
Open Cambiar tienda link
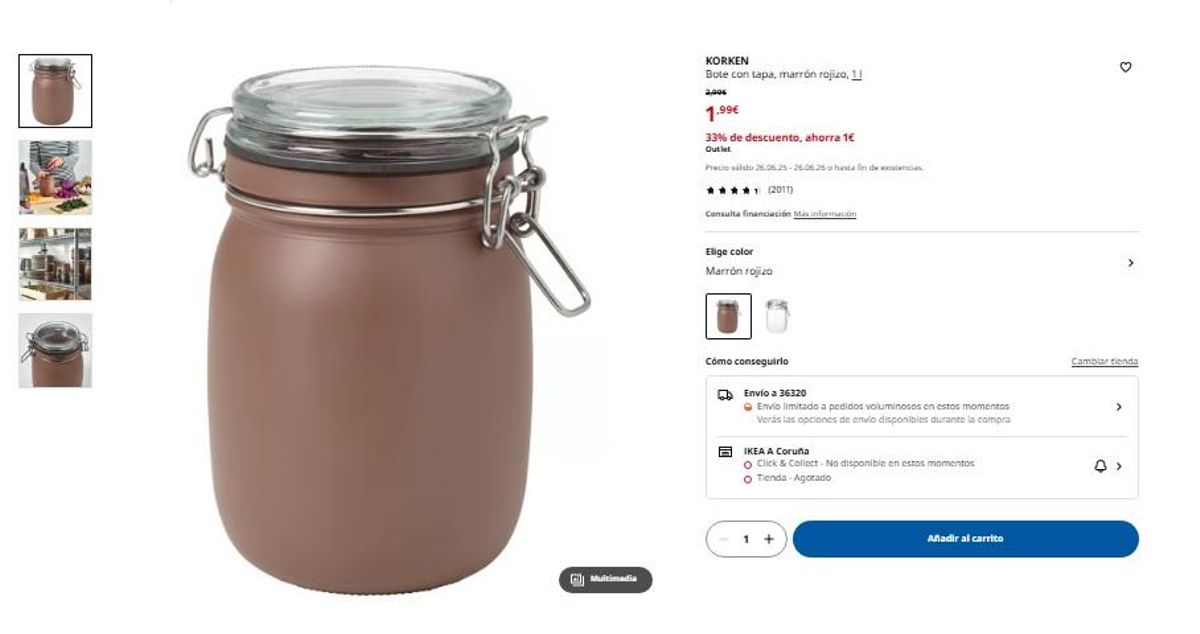pos(1104,361)
